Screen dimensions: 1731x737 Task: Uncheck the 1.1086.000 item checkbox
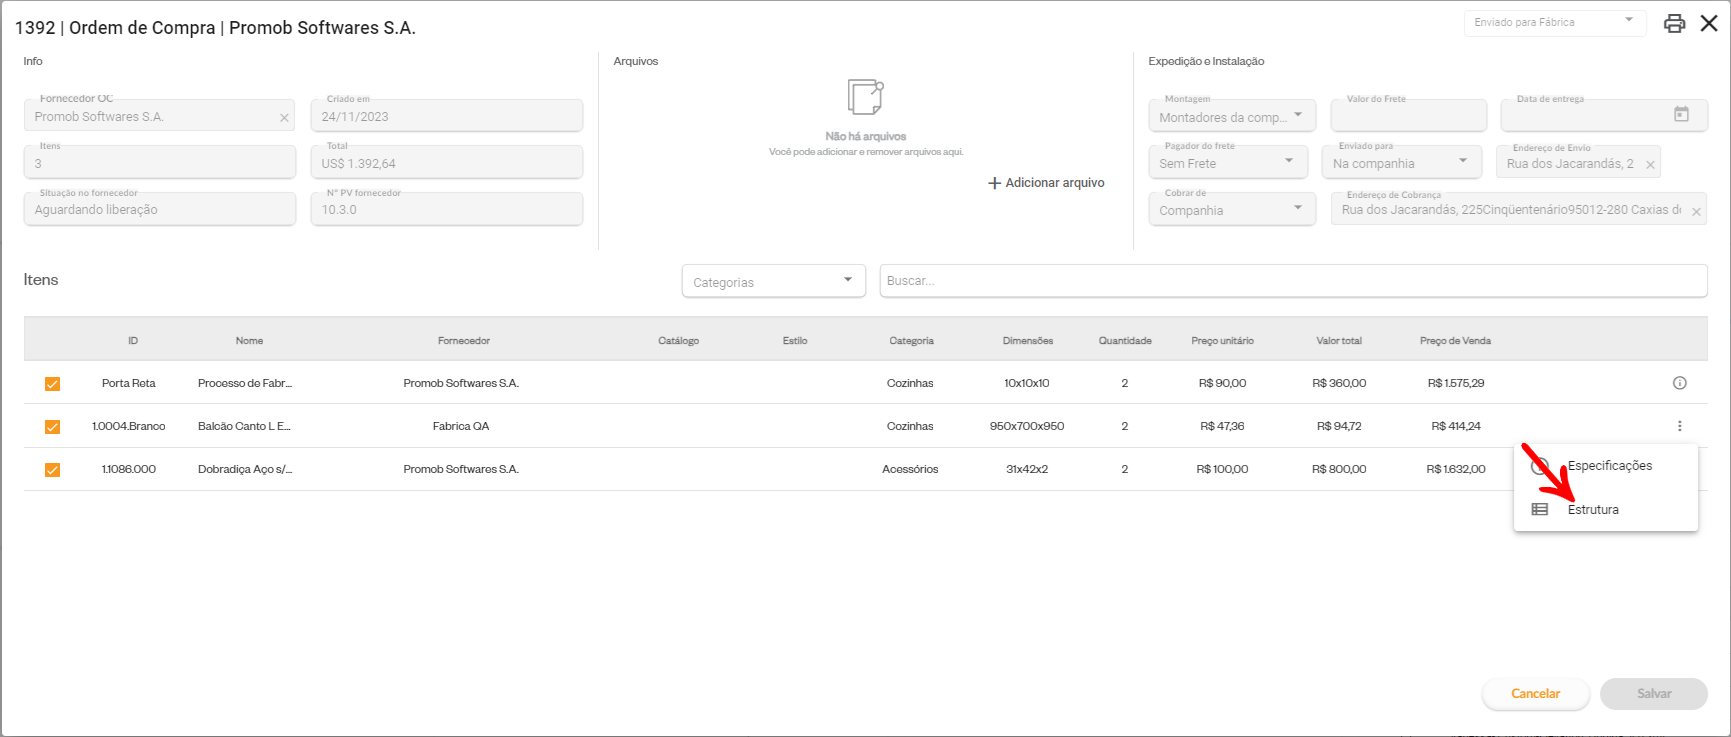[x=52, y=470]
